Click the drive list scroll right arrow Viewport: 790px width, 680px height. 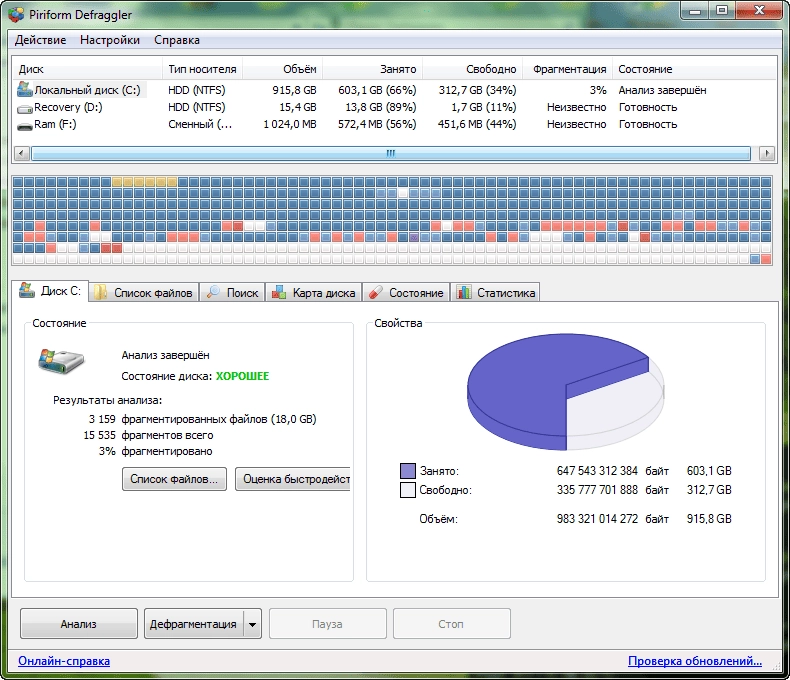point(767,153)
